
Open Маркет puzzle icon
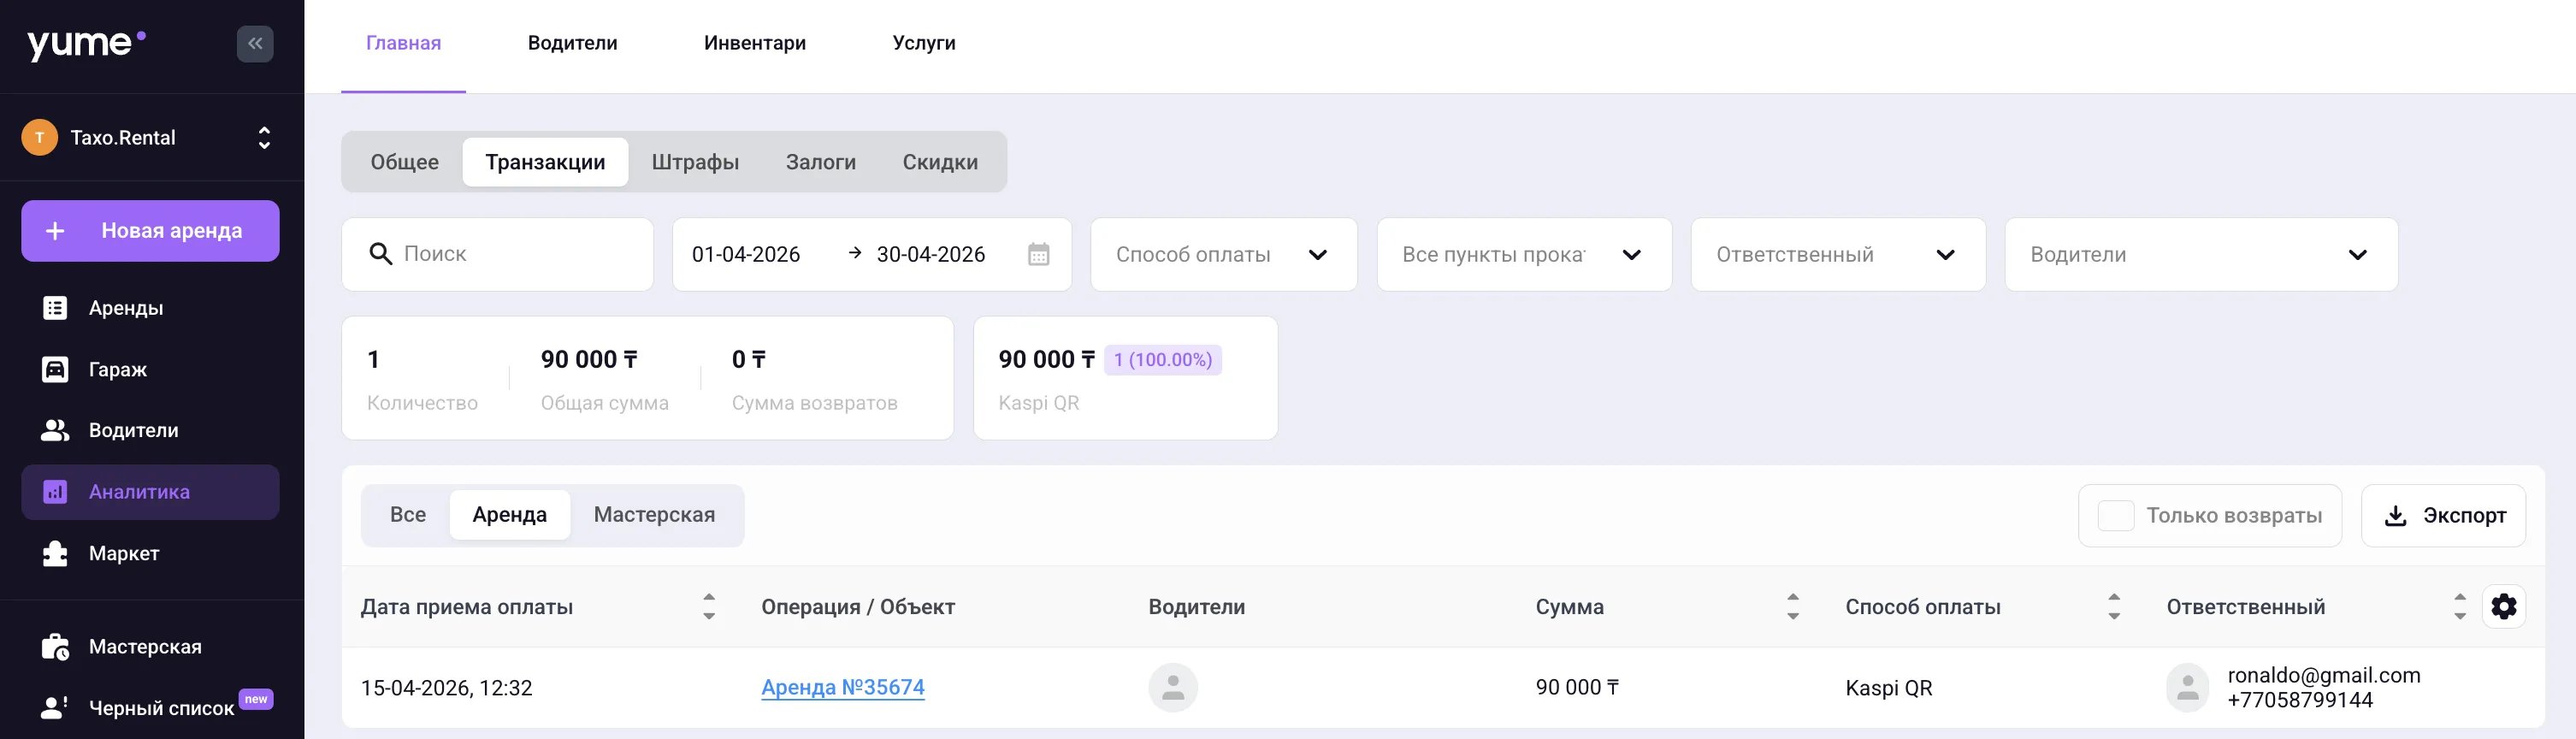(55, 553)
